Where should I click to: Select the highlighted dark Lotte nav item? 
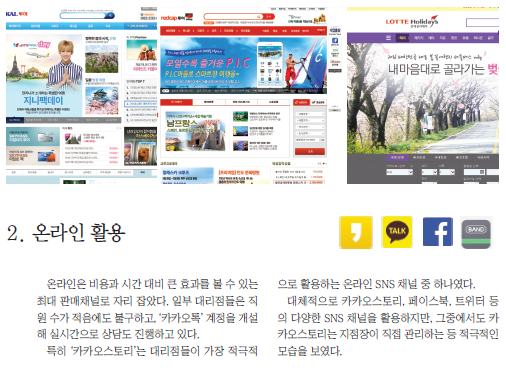403,38
